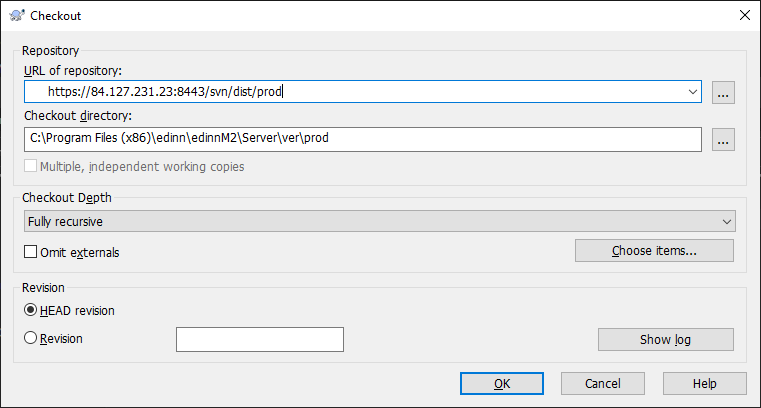Focus the Checkout directory path field
The width and height of the screenshot is (761, 408).
(360, 139)
